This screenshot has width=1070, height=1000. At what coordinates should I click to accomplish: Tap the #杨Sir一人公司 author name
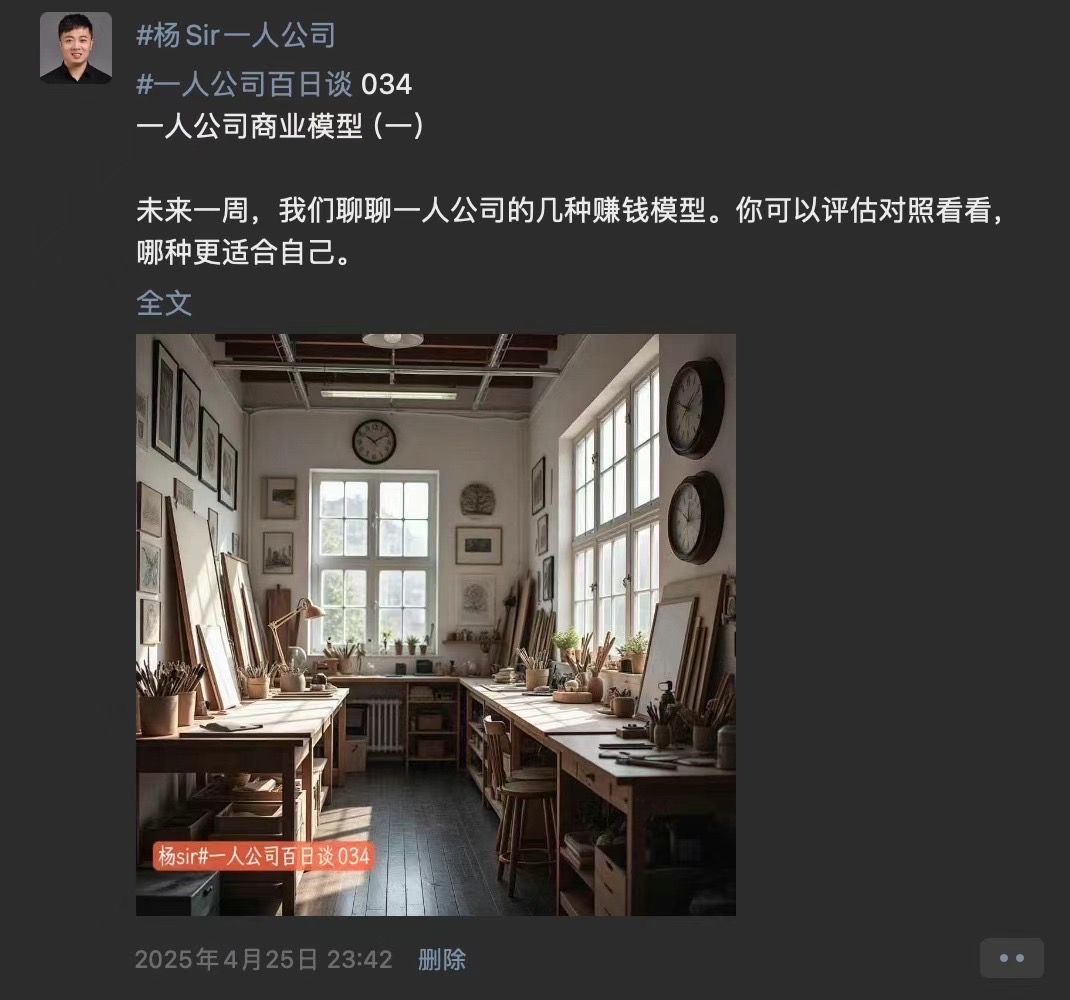[x=236, y=35]
